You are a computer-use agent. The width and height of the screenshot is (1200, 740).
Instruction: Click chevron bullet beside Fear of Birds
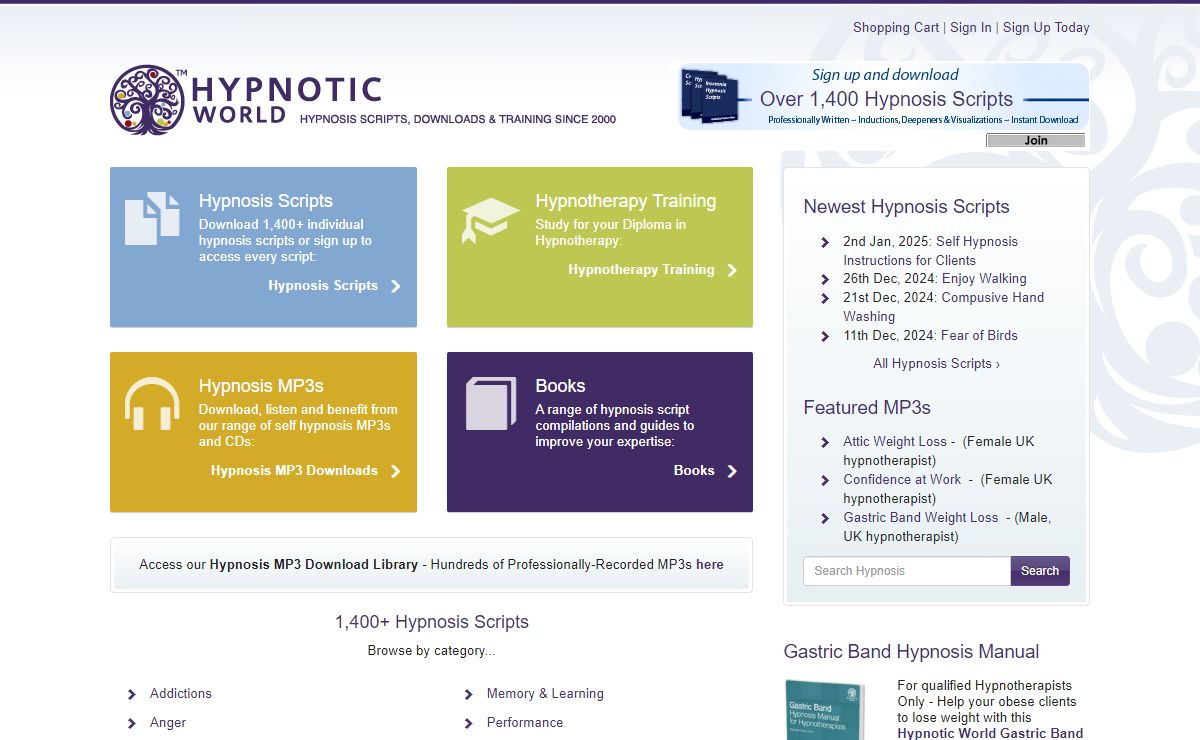click(825, 336)
